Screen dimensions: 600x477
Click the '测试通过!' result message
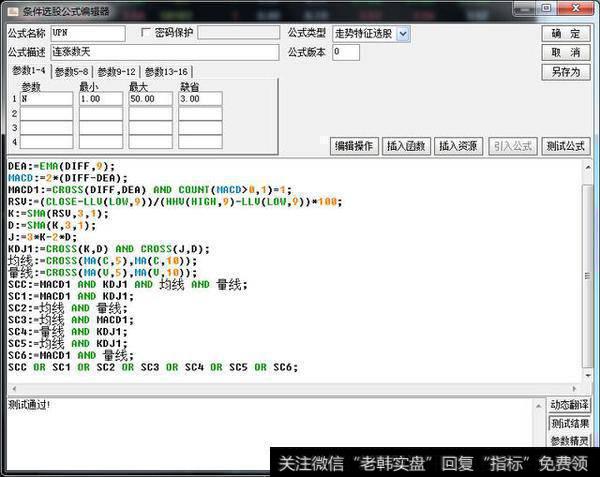pyautogui.click(x=29, y=405)
